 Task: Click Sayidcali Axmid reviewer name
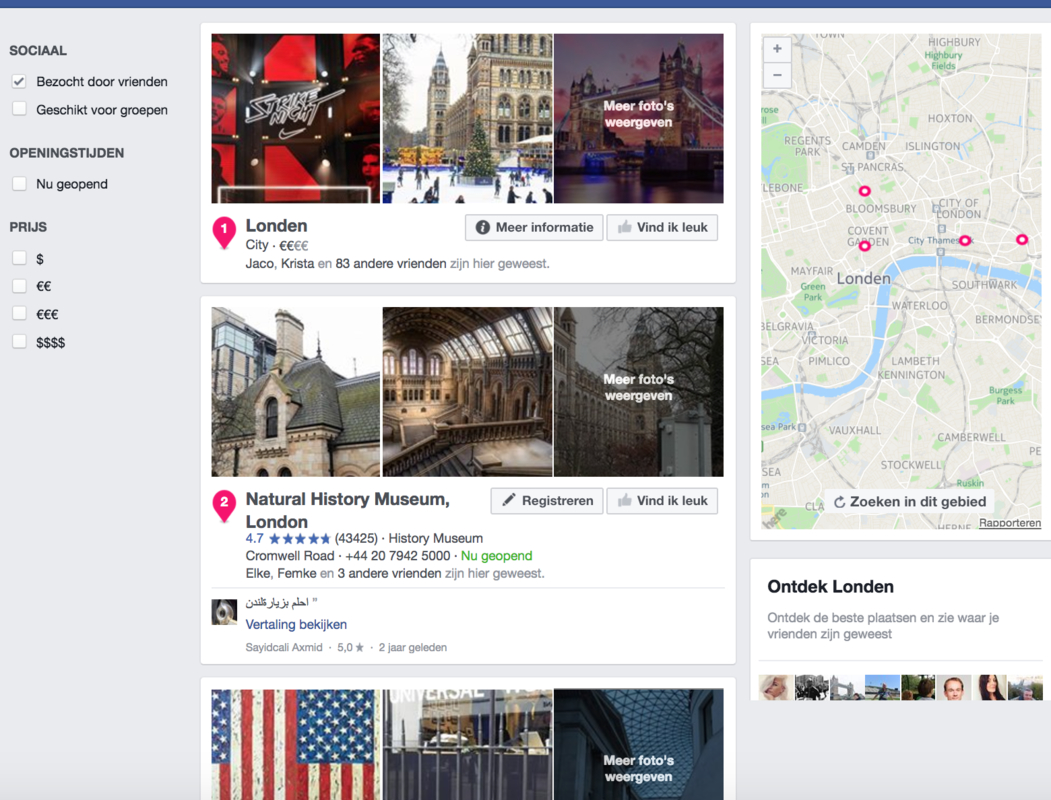click(284, 647)
